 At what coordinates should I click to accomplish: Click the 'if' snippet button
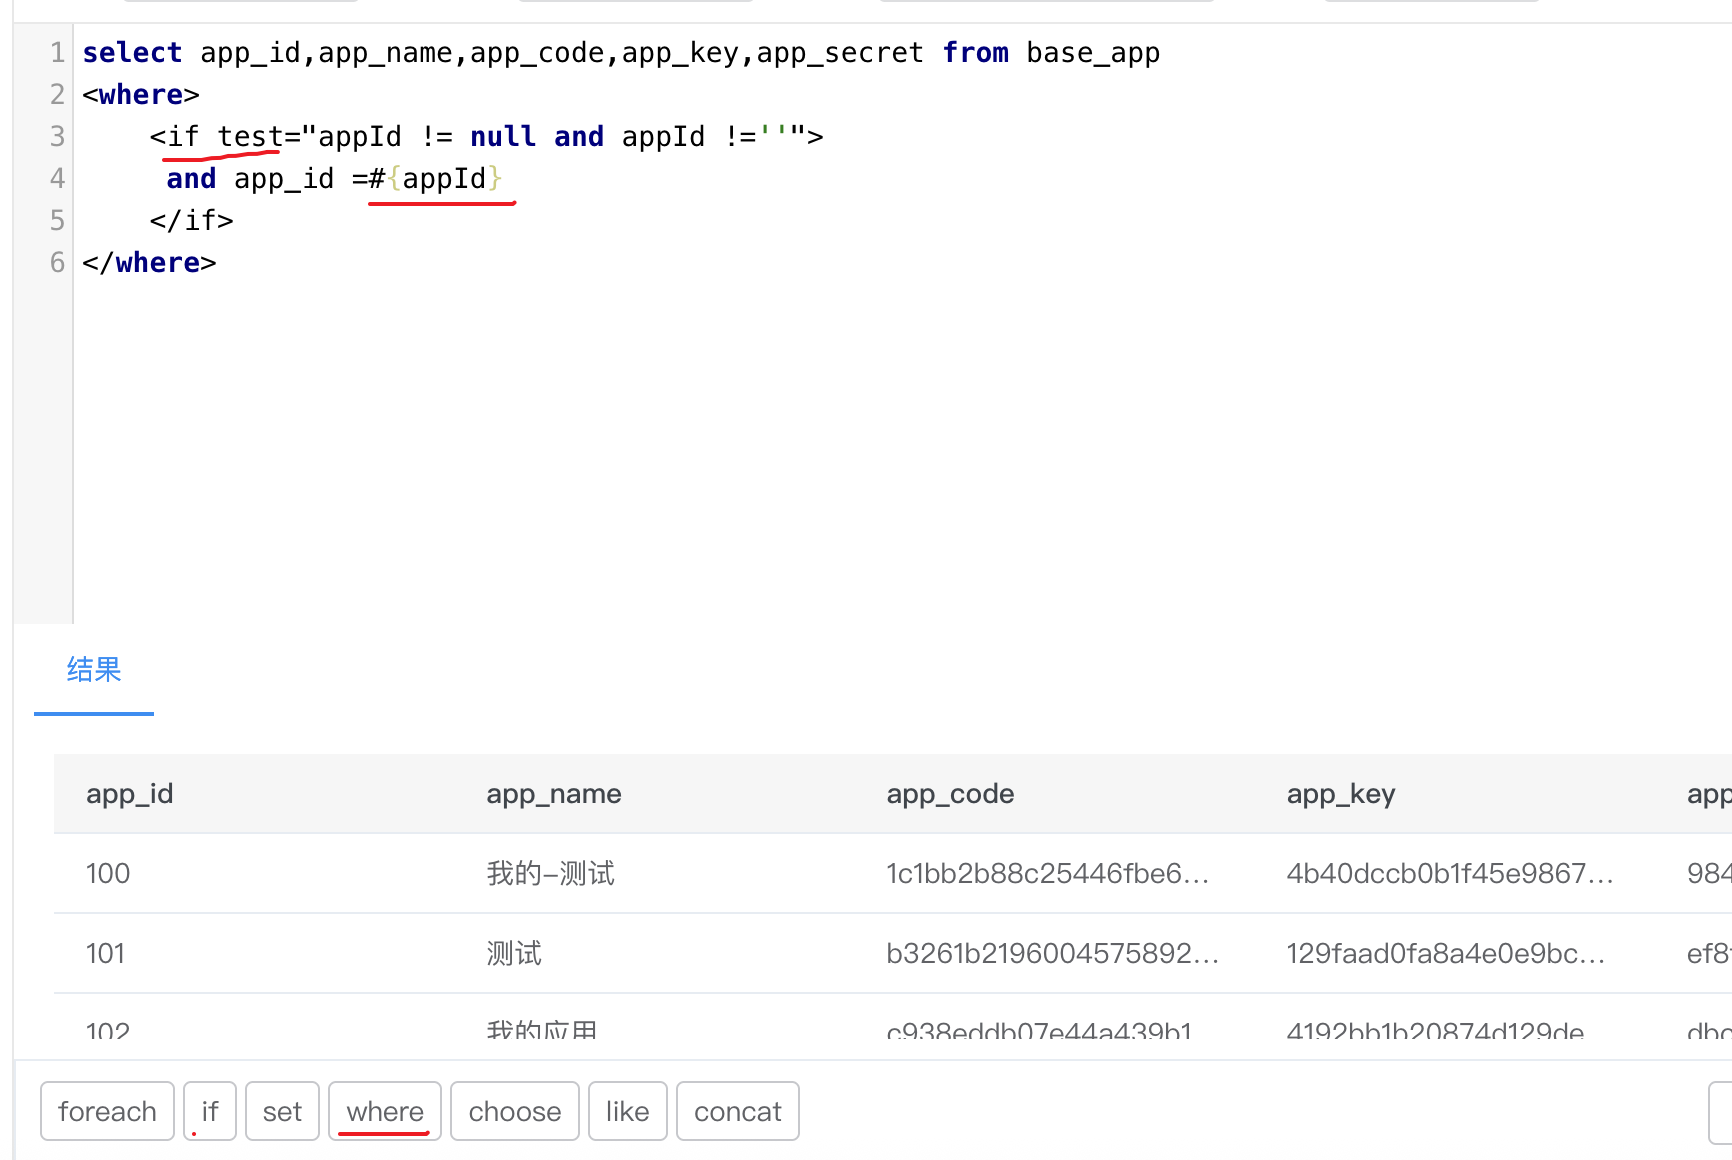[210, 1111]
